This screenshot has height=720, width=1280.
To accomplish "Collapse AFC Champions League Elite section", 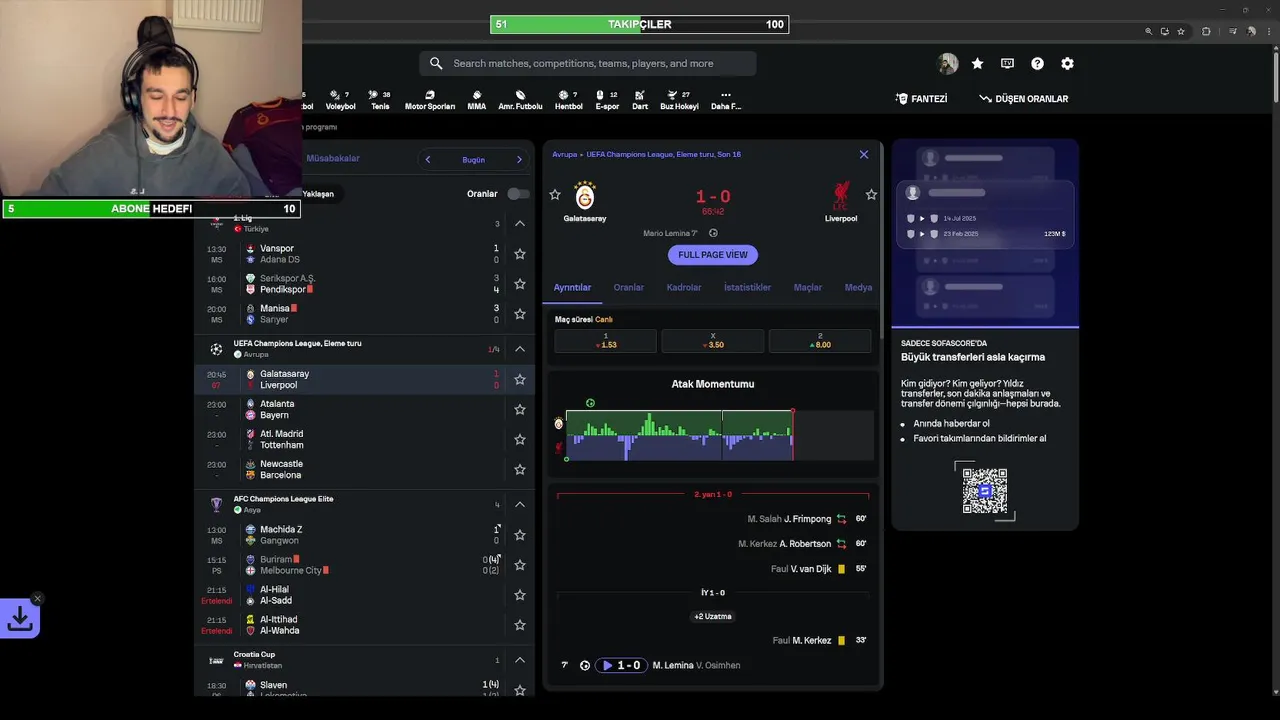I will pyautogui.click(x=520, y=505).
